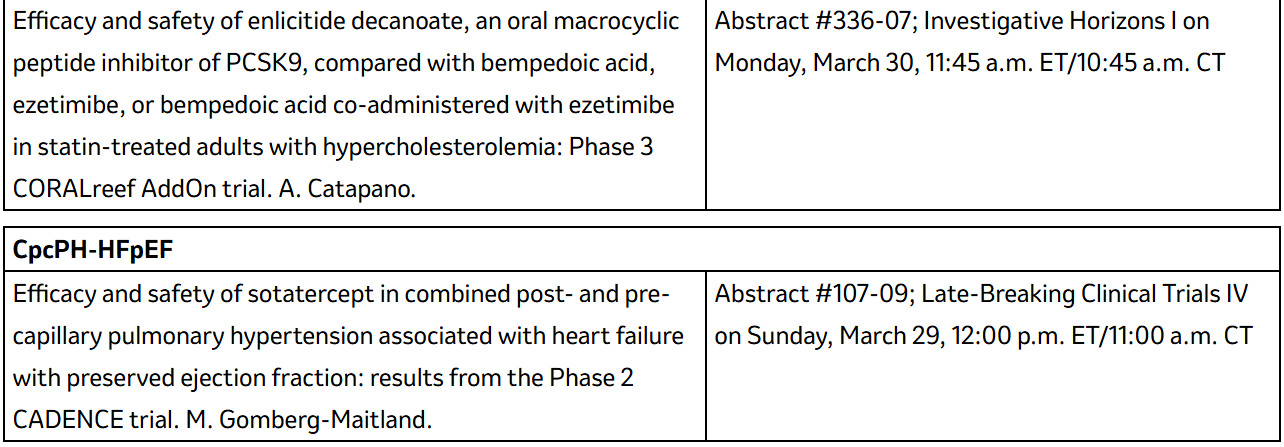This screenshot has height=447, width=1284.
Task: Select the Investigative Horizons I session name
Action: point(1052,21)
